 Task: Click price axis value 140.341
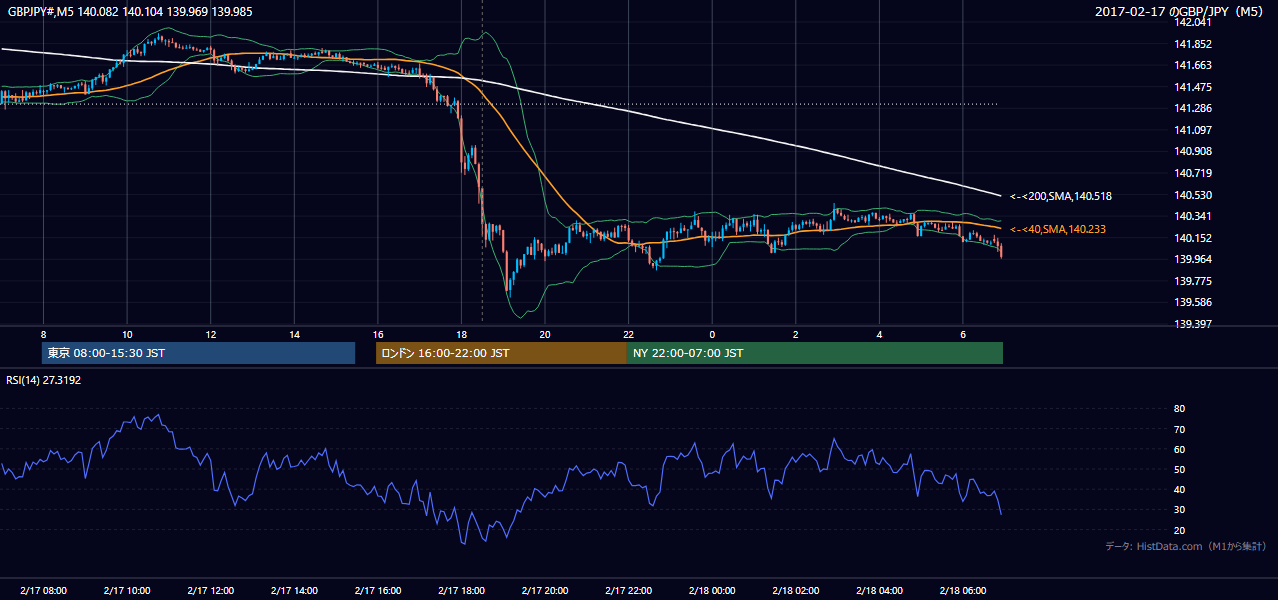click(1192, 216)
